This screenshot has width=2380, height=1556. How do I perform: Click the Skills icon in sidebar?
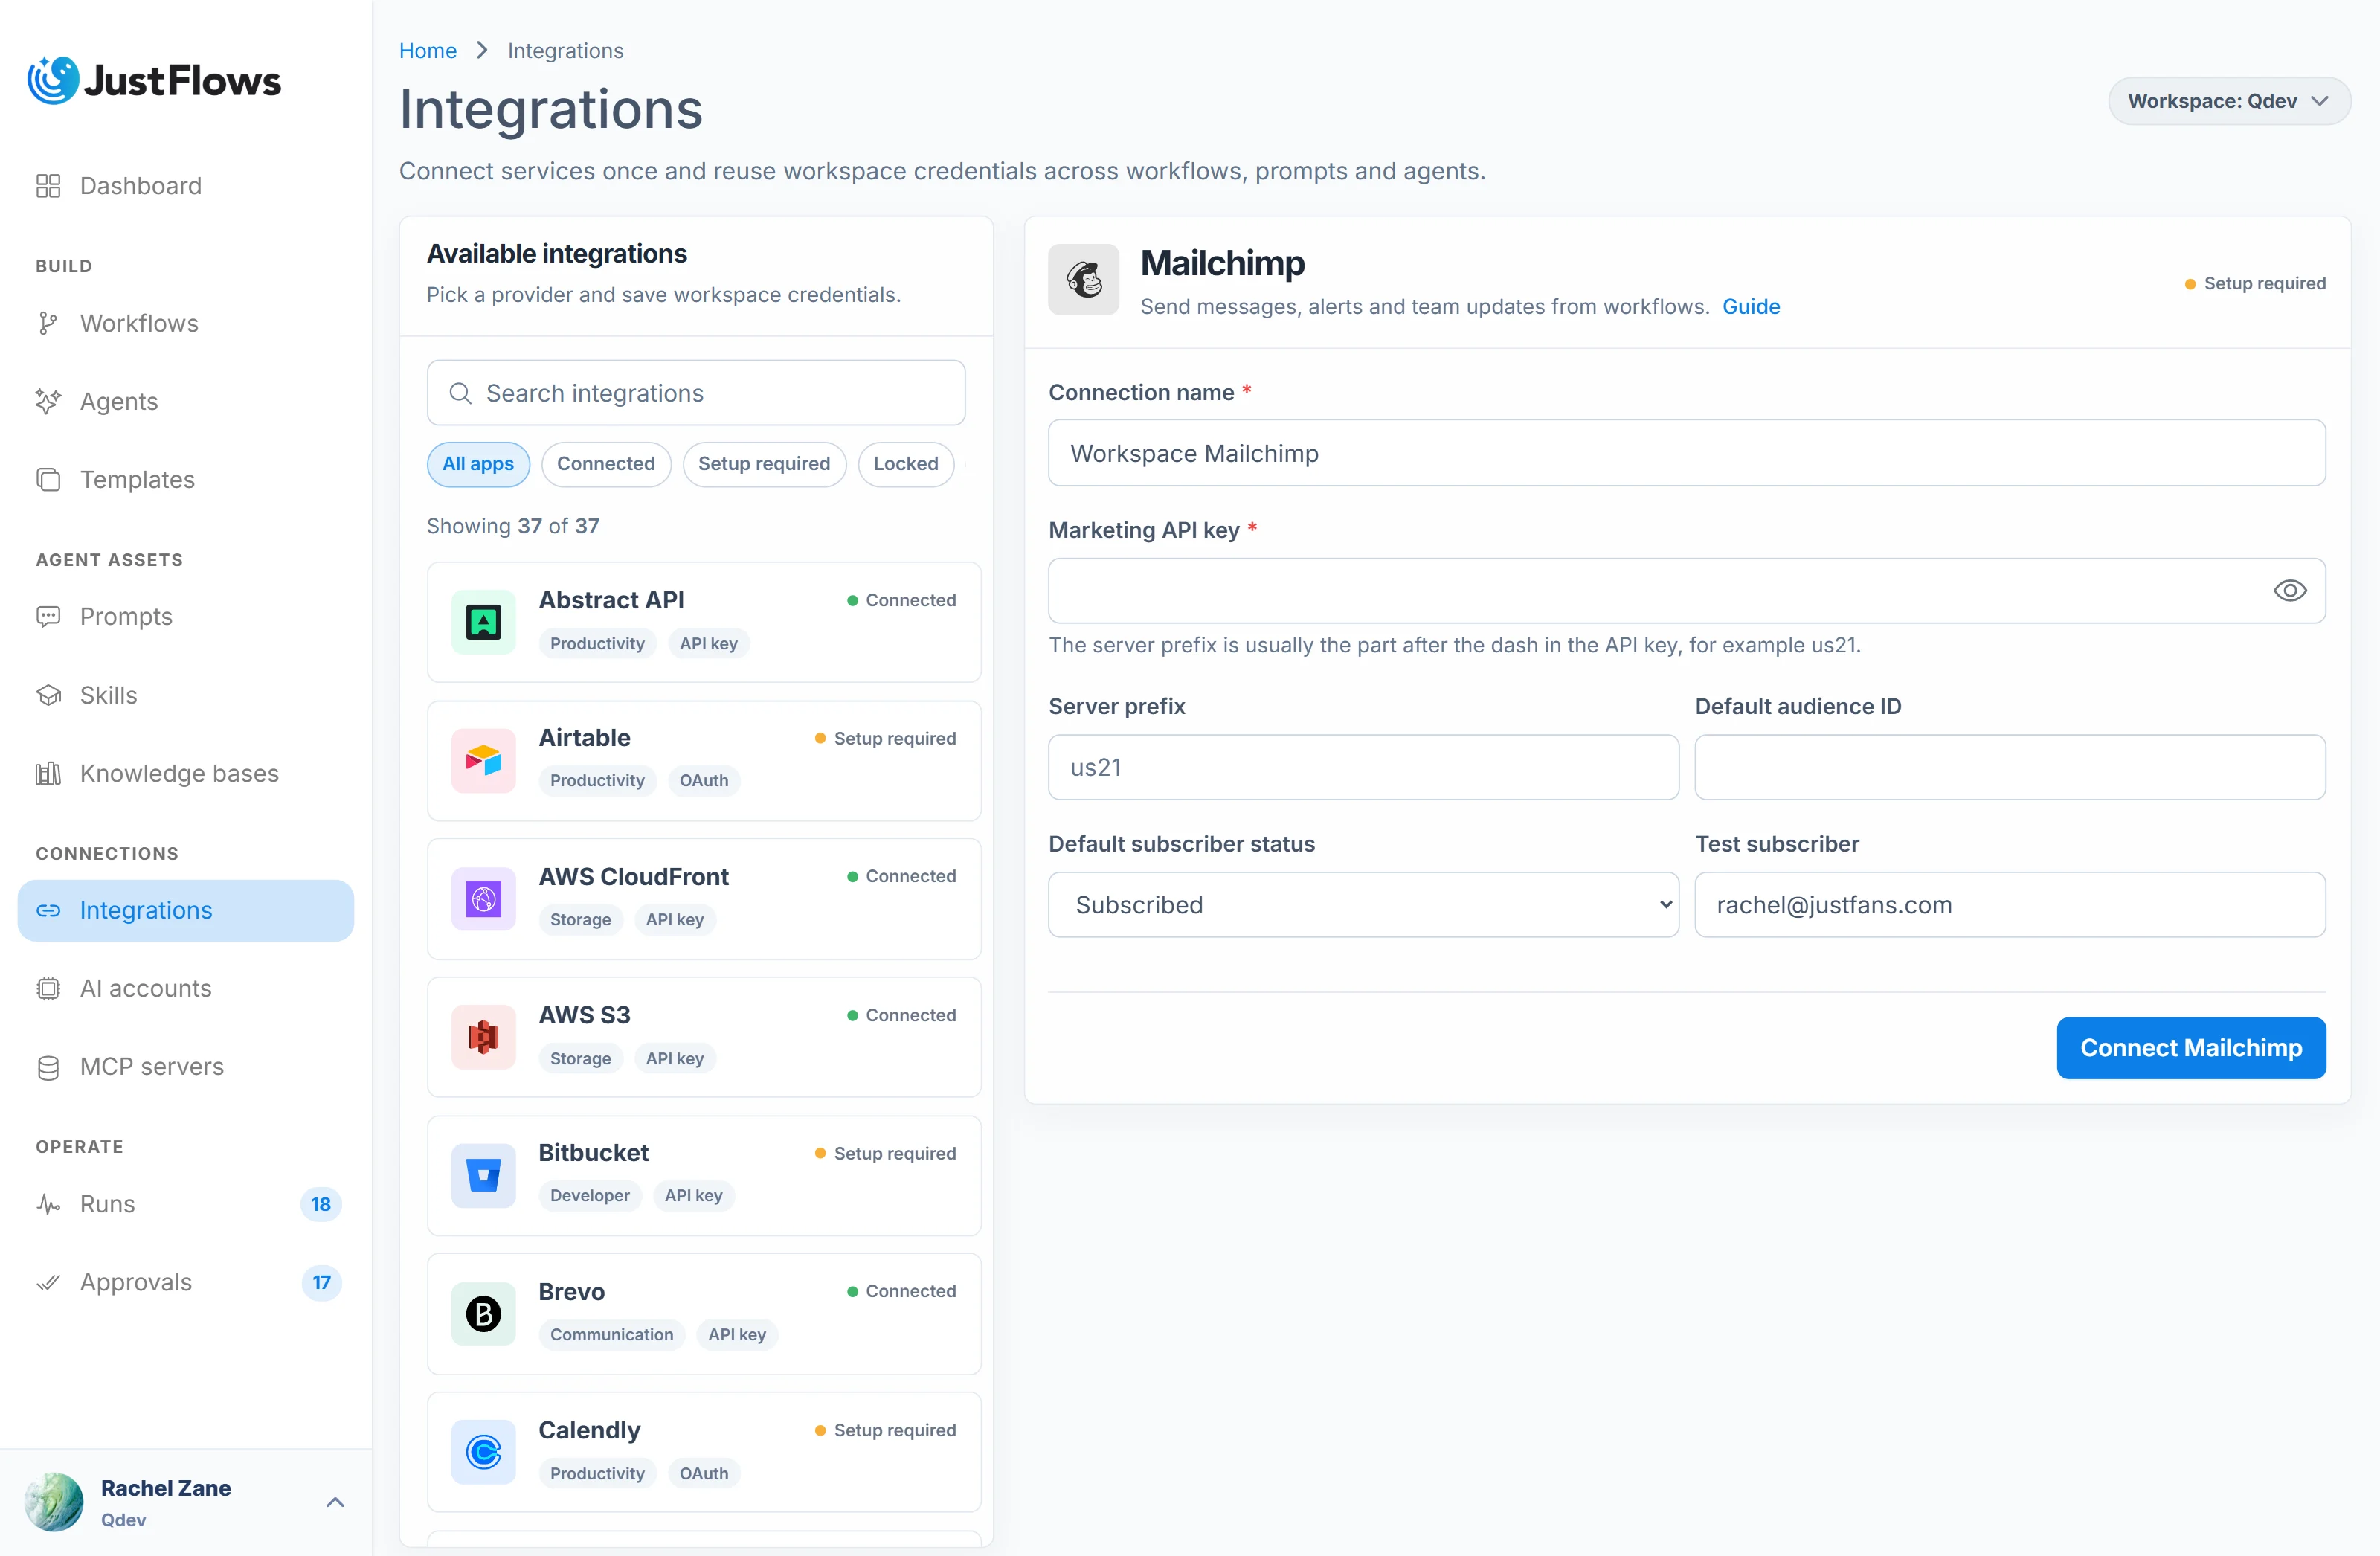[48, 695]
